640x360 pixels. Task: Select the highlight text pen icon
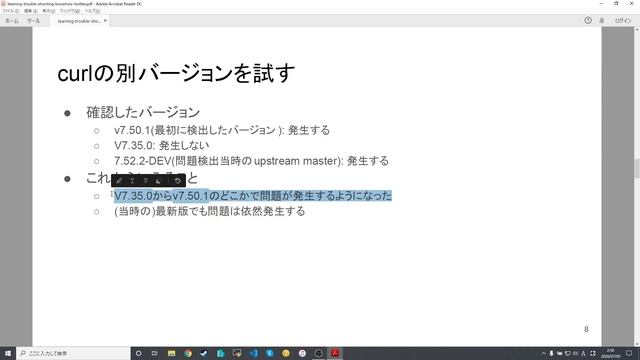(x=119, y=180)
